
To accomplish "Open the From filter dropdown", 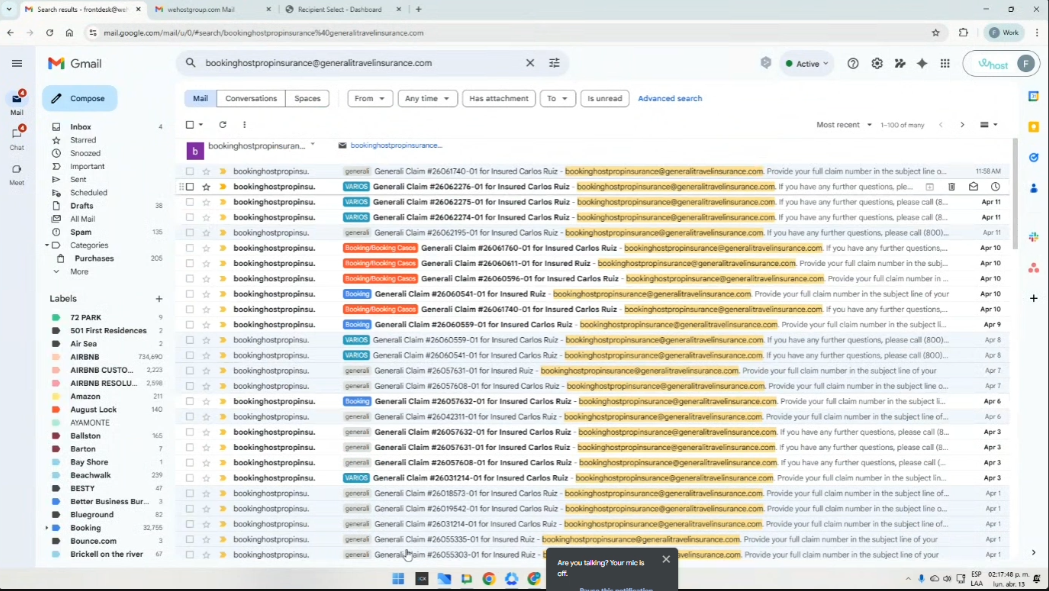I will coord(369,98).
